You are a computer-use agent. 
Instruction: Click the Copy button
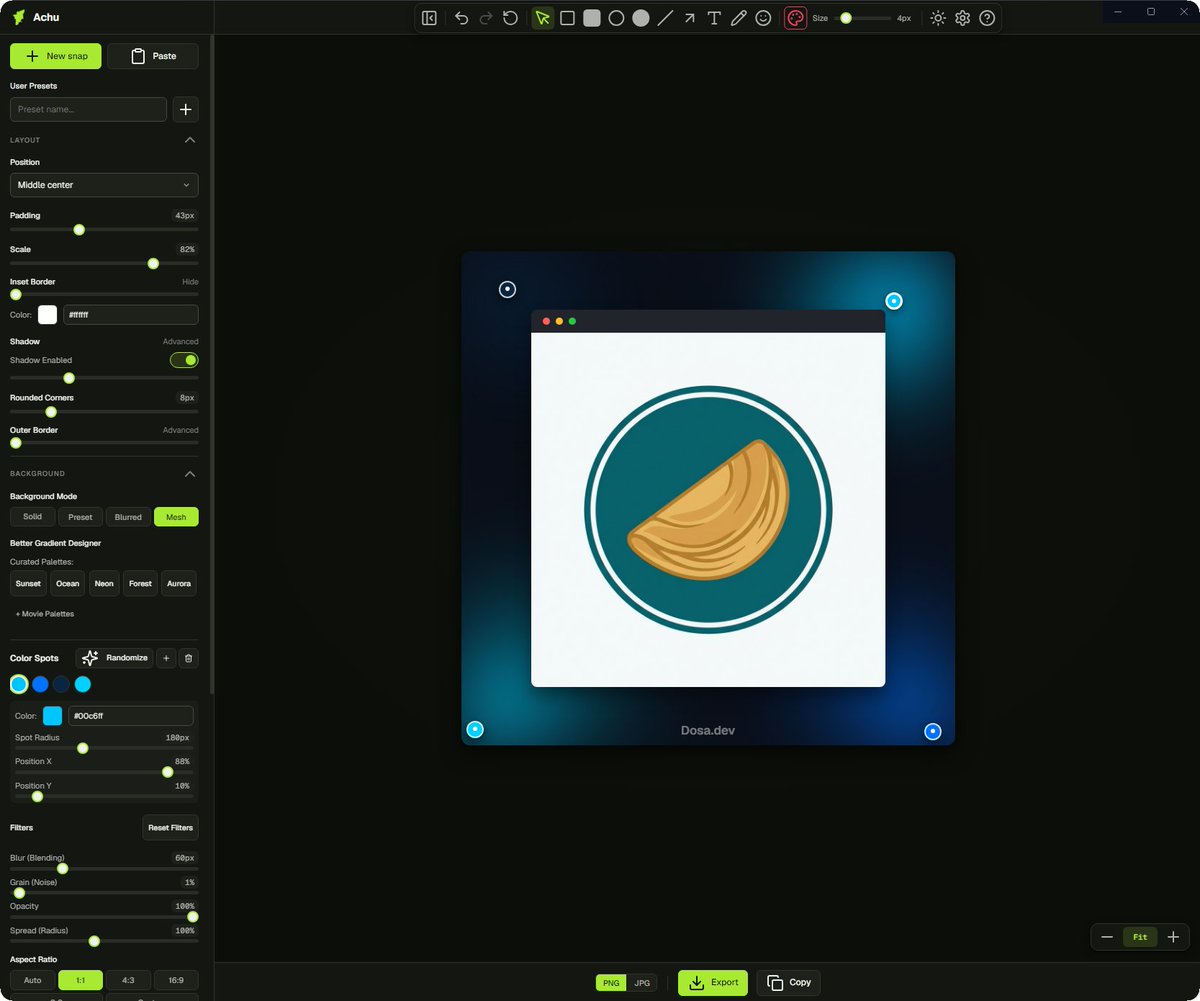click(789, 983)
